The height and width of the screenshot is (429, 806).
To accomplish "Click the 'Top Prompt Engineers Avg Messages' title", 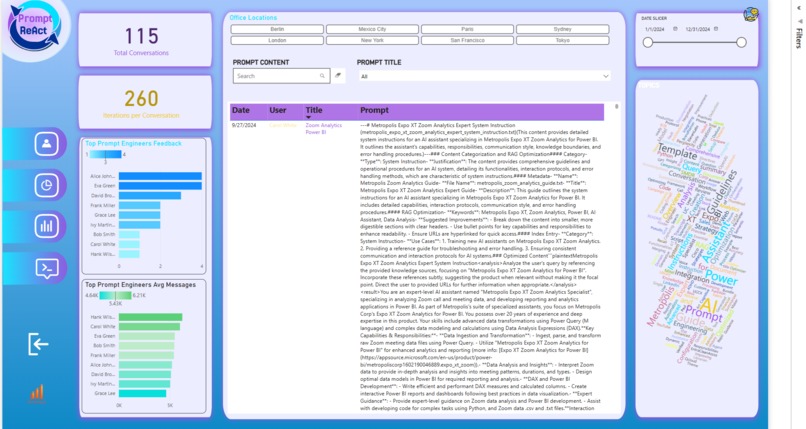I will pos(140,285).
